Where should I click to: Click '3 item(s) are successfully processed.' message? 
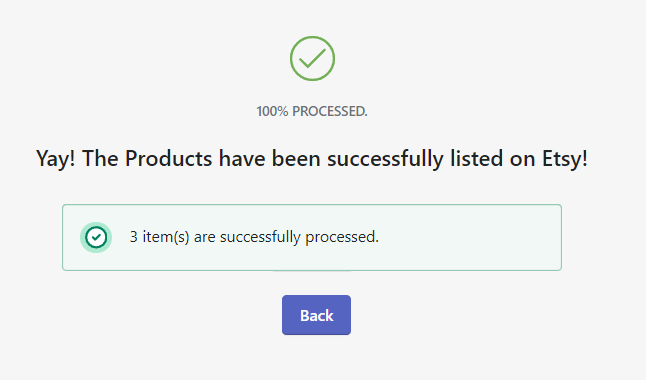254,237
